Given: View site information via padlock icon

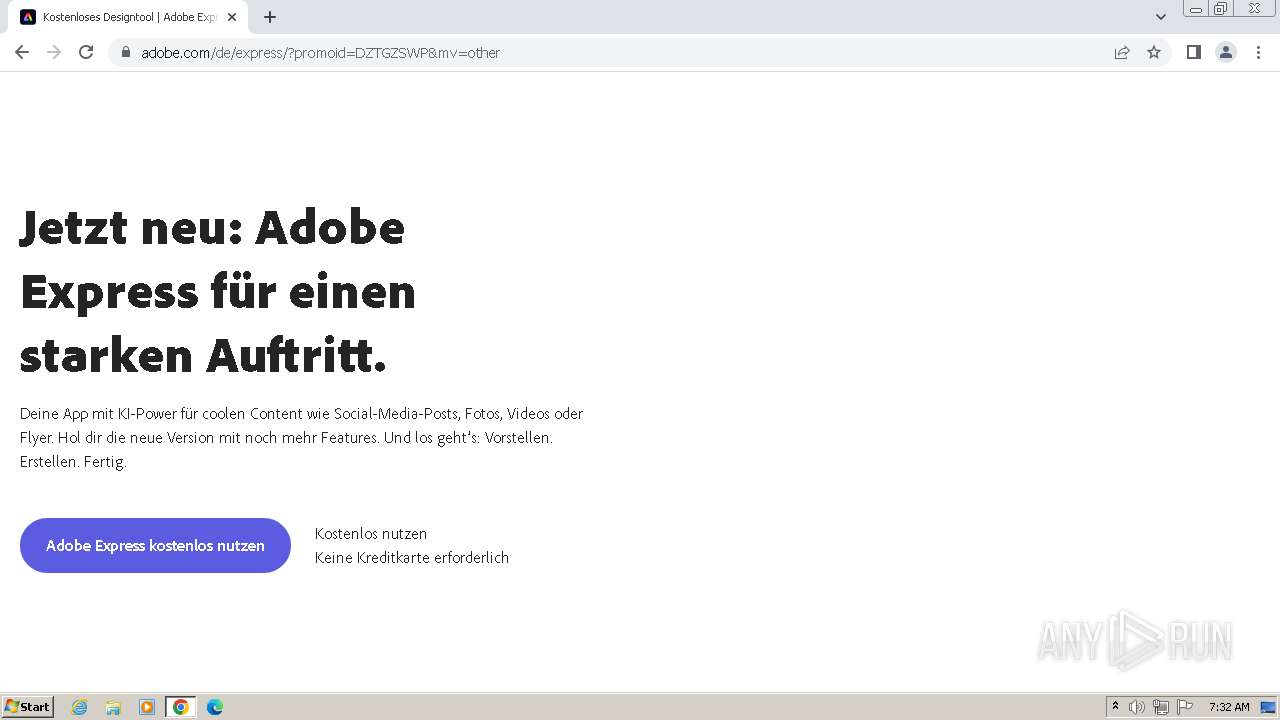Looking at the screenshot, I should click(125, 52).
